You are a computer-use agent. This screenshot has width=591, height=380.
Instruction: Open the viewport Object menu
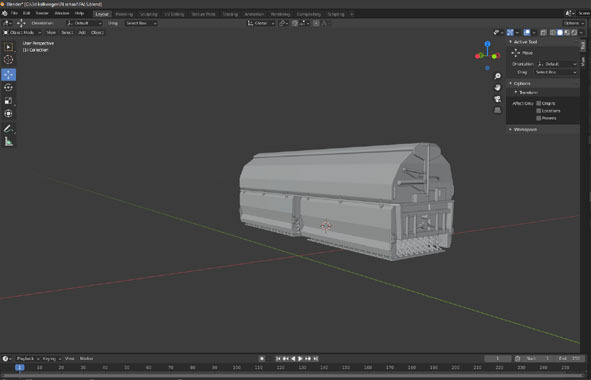point(97,33)
